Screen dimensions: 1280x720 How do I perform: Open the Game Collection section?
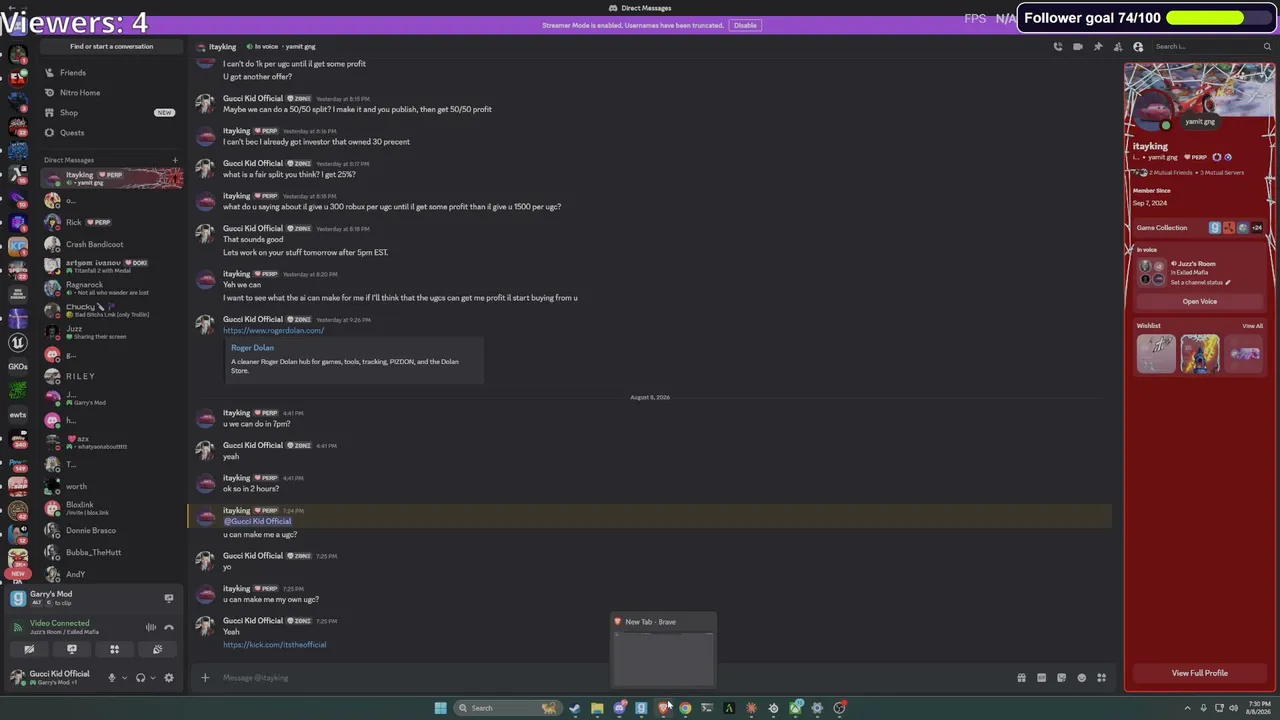(x=1200, y=228)
